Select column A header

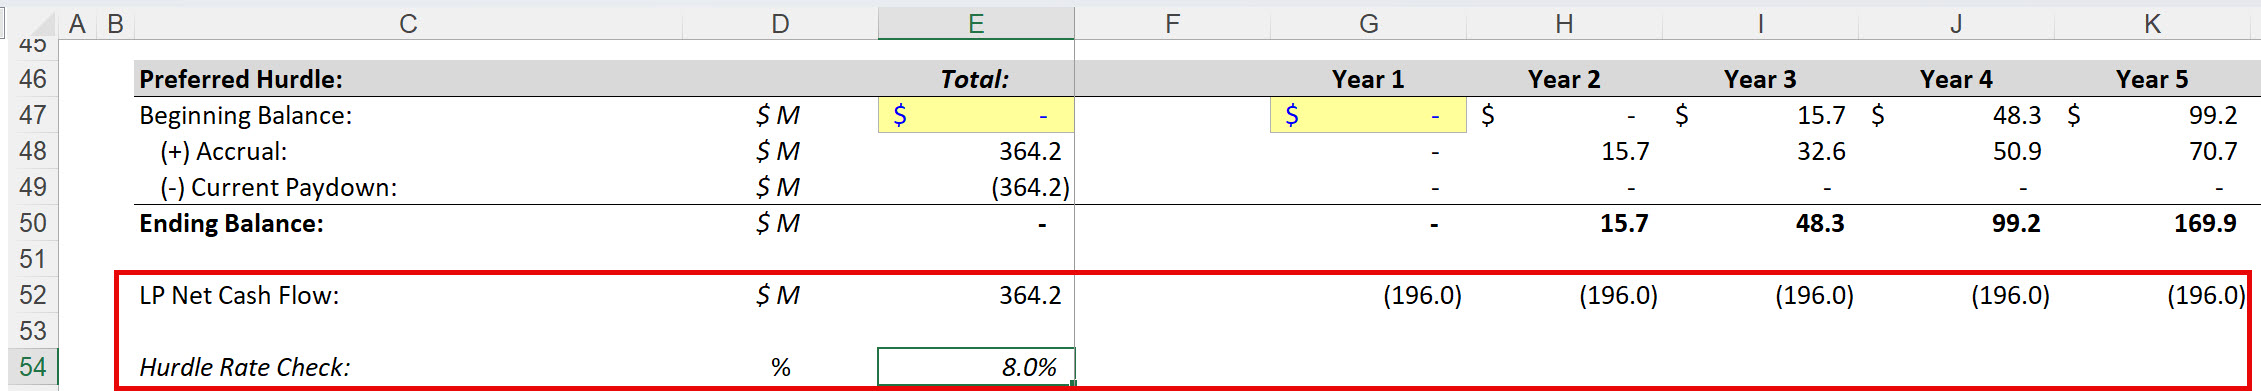77,24
